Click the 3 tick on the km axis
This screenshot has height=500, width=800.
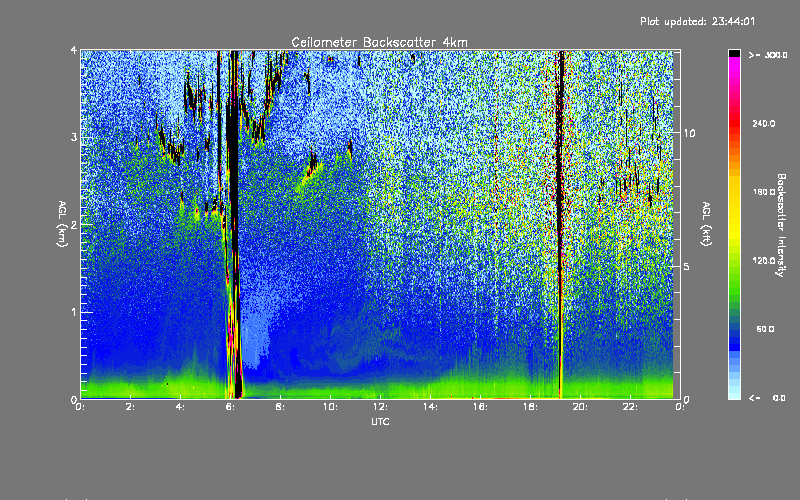coord(74,137)
